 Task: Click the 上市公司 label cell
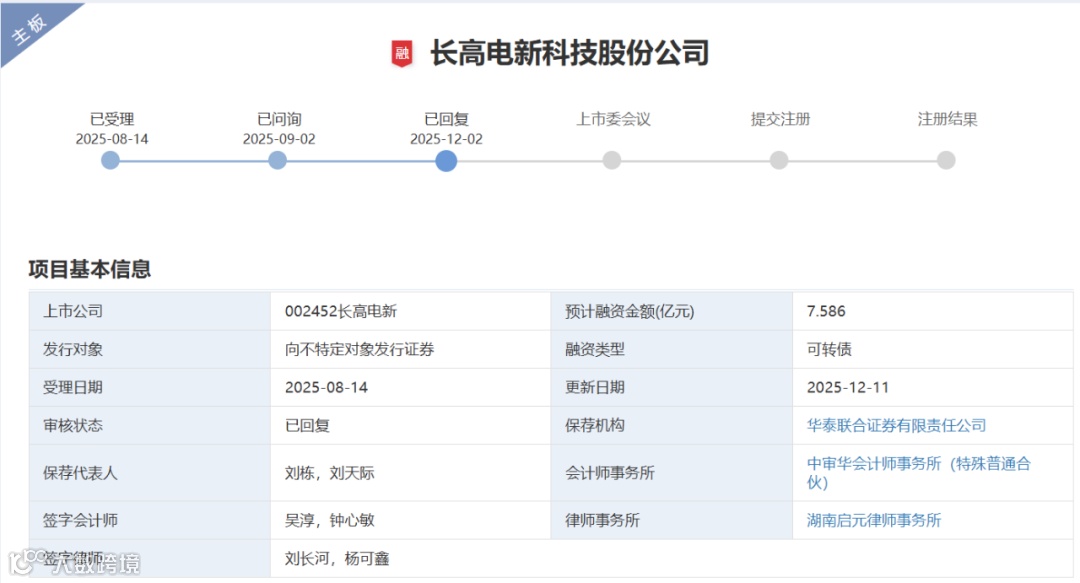[x=149, y=311]
